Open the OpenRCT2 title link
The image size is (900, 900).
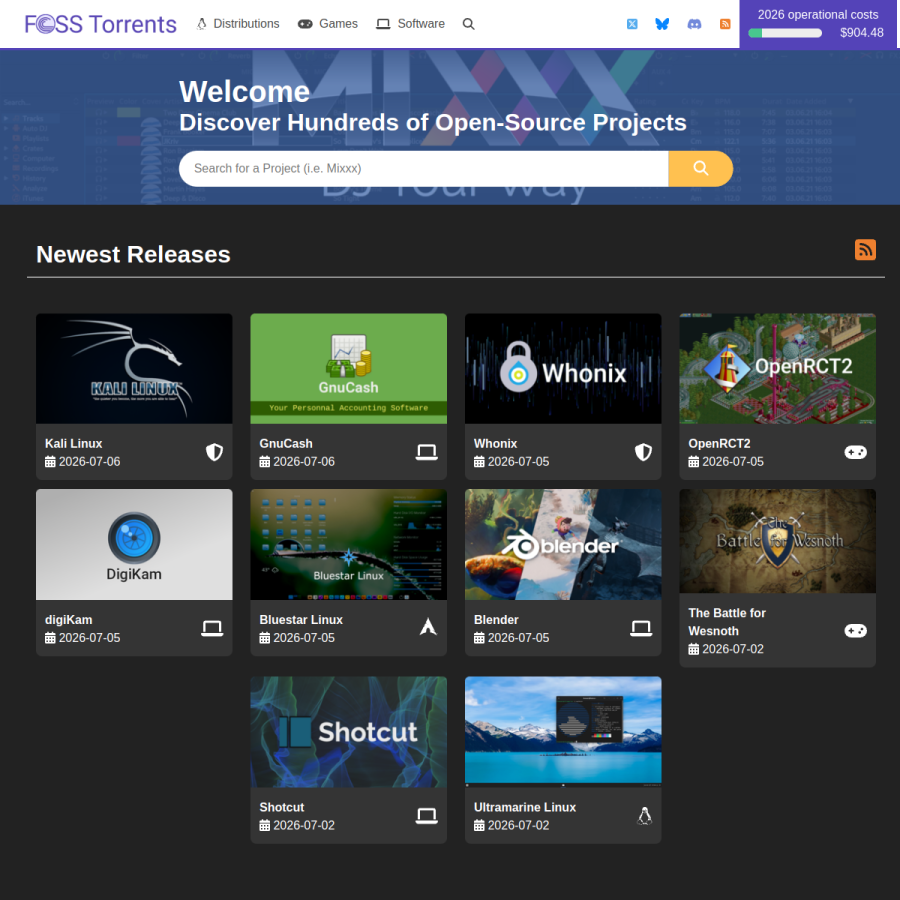(719, 444)
